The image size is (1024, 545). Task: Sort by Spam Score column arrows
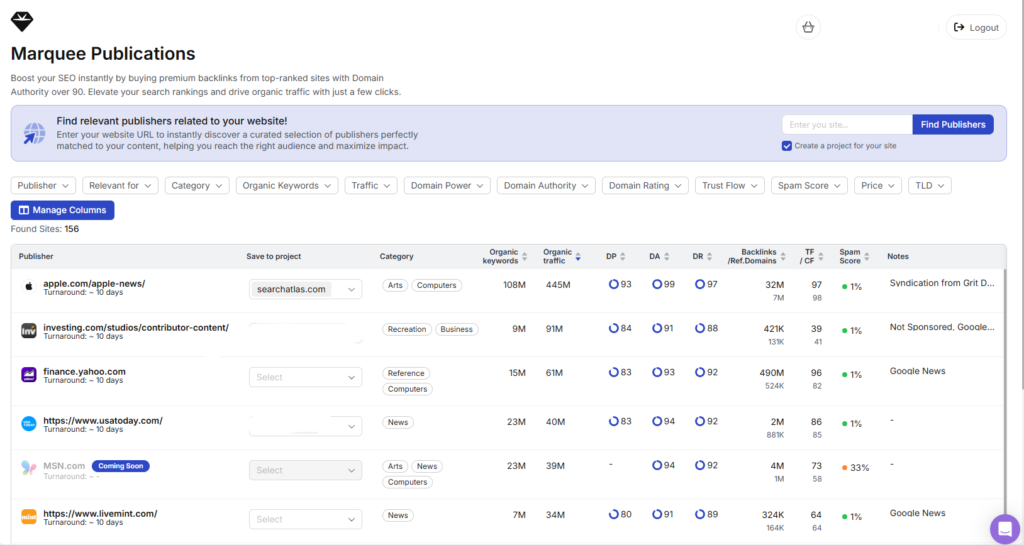coord(867,257)
